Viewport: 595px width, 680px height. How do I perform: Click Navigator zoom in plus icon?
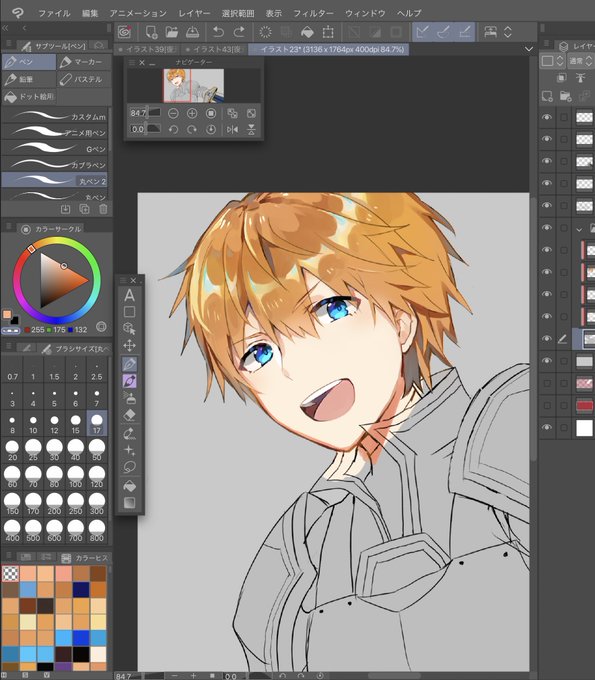[x=192, y=114]
